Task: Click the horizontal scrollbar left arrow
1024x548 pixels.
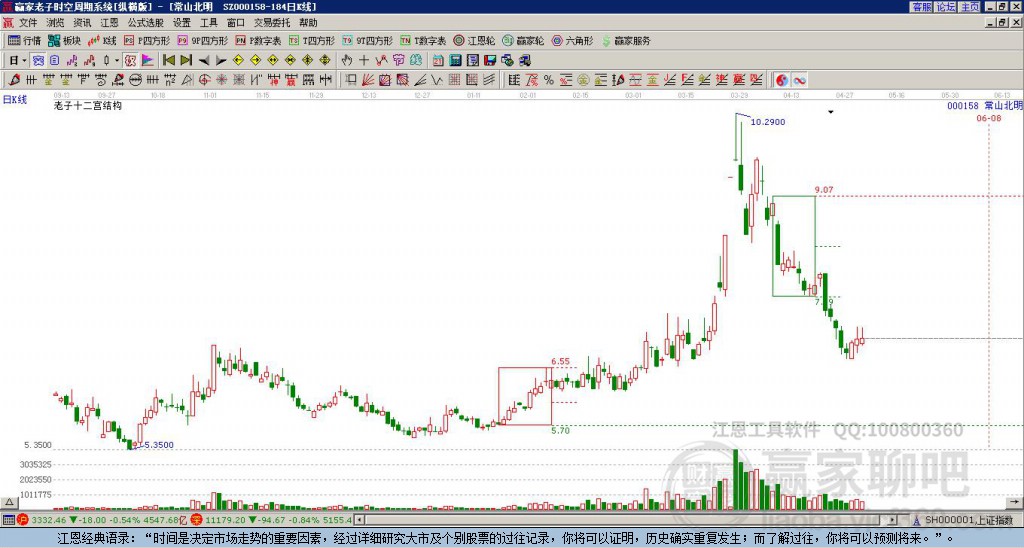Action: 359,520
